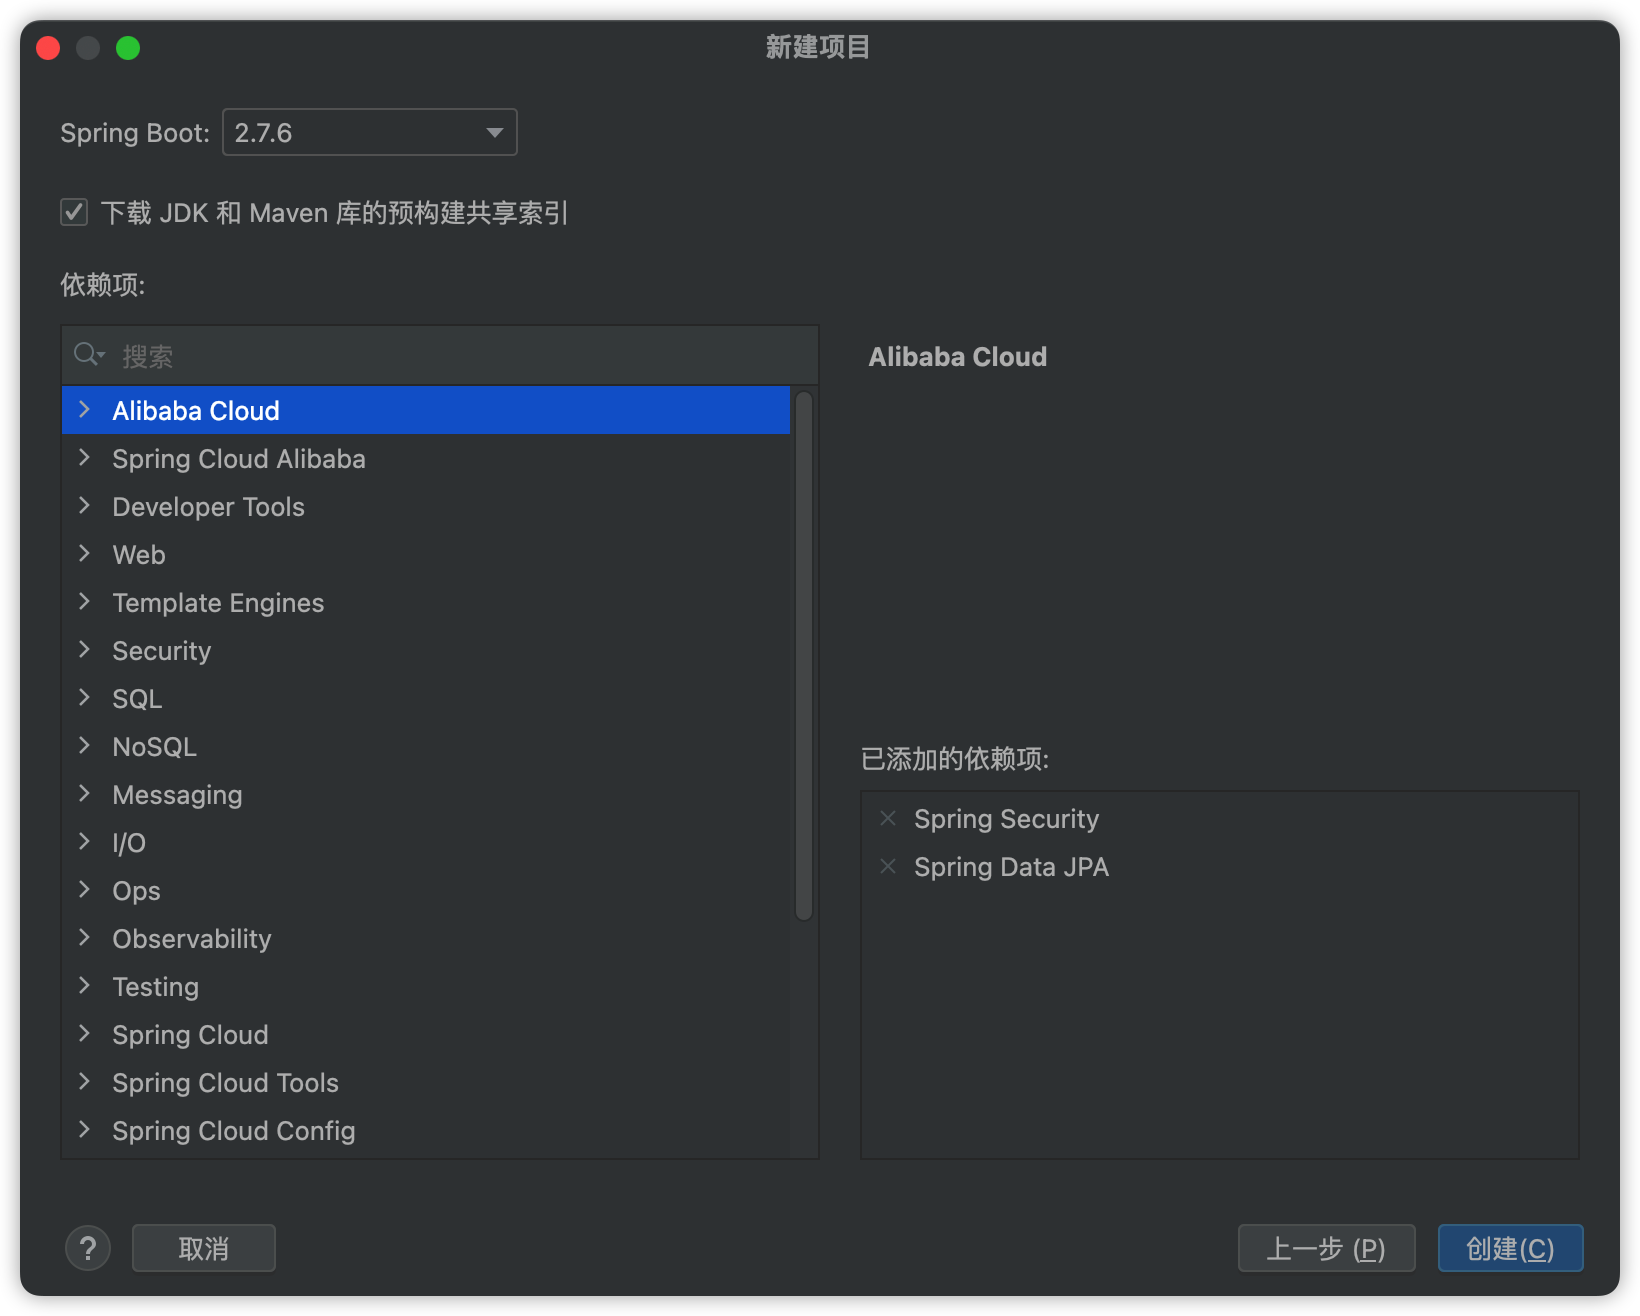
Task: Expand the Spring Cloud Tools chevron
Action: tap(85, 1082)
